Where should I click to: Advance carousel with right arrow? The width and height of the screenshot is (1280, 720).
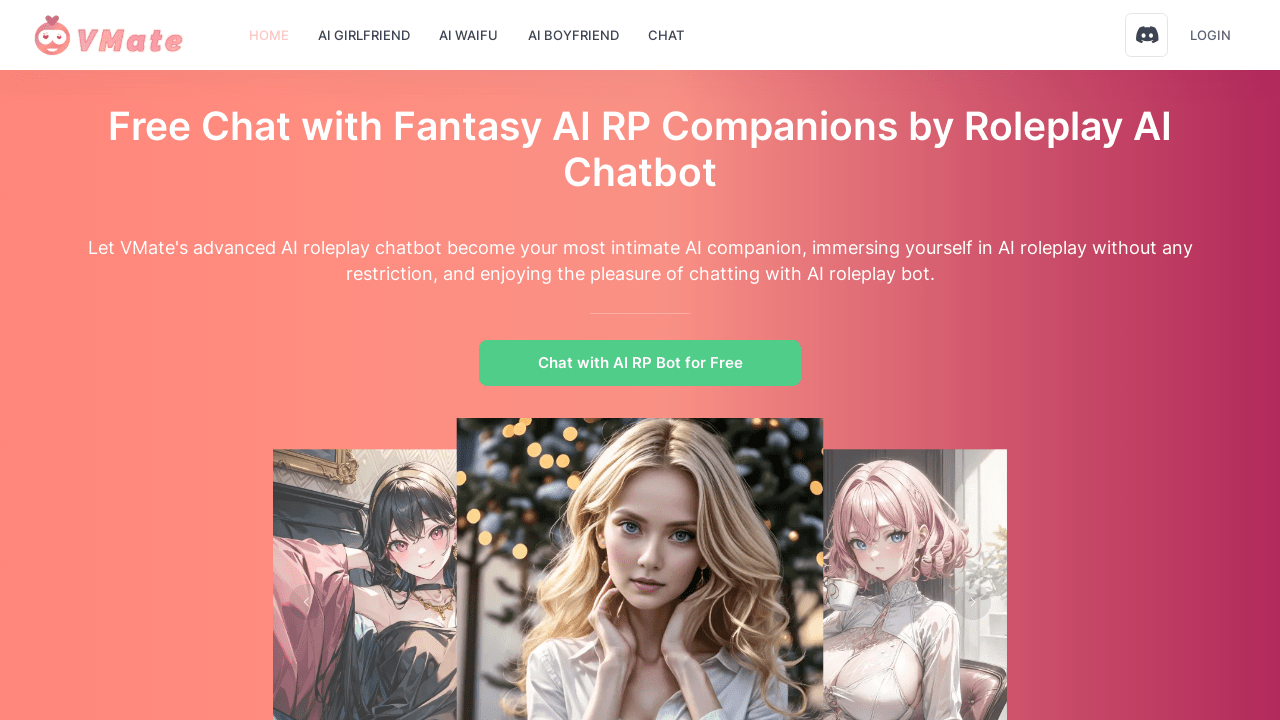pyautogui.click(x=973, y=602)
